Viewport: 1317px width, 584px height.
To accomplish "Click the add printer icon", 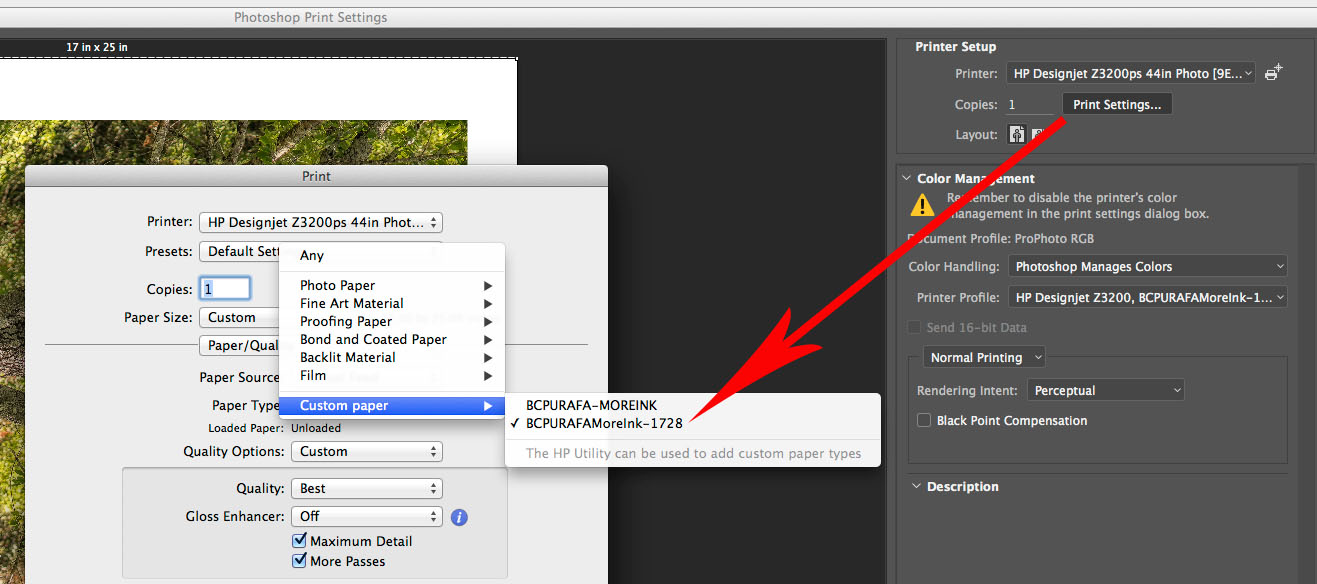I will coord(1273,73).
